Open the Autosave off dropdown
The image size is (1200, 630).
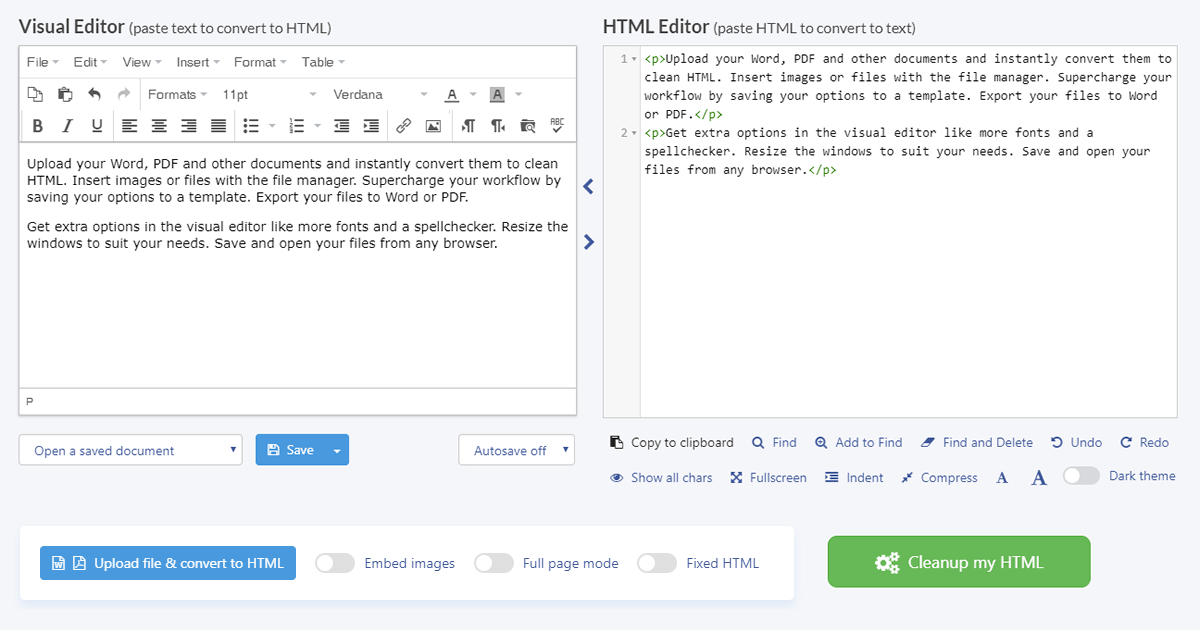click(516, 450)
